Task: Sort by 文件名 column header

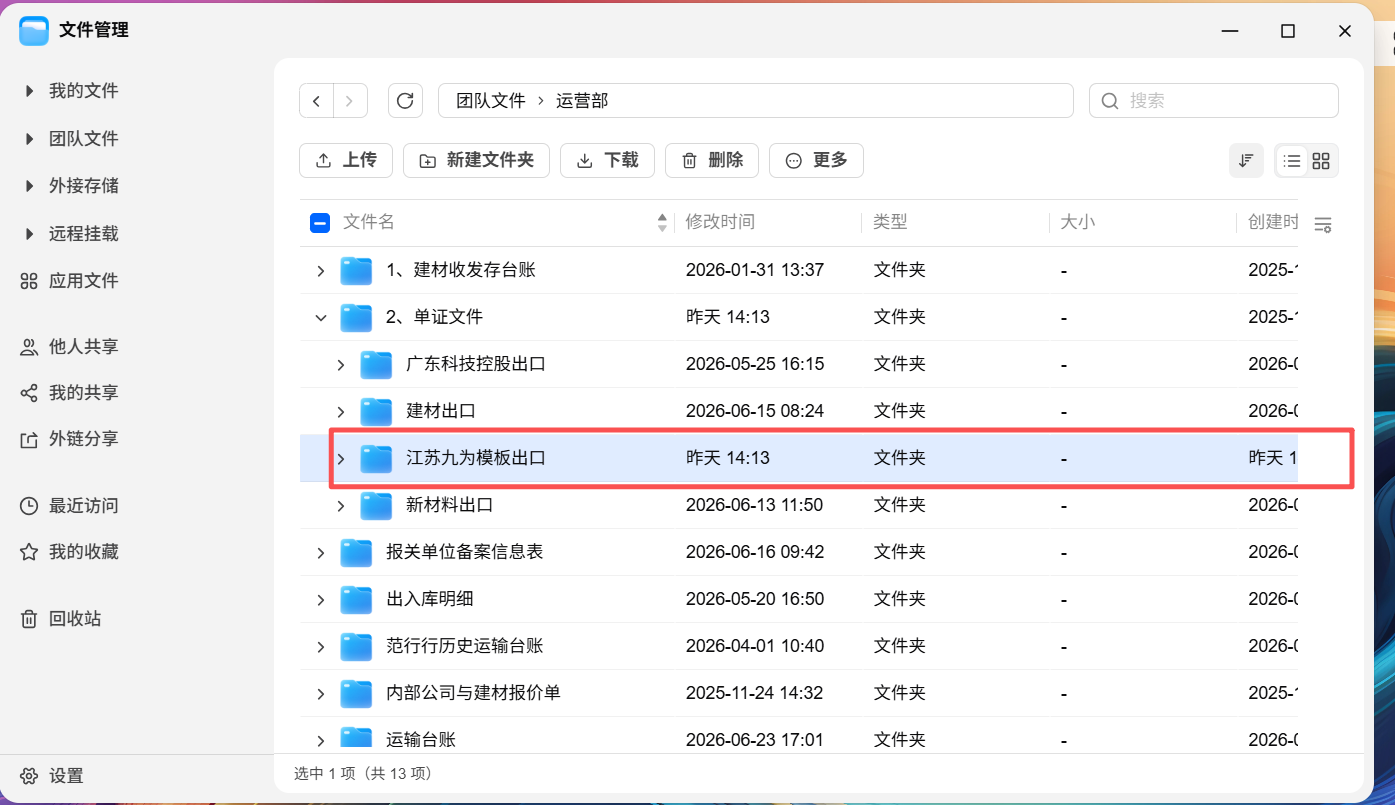Action: point(369,222)
